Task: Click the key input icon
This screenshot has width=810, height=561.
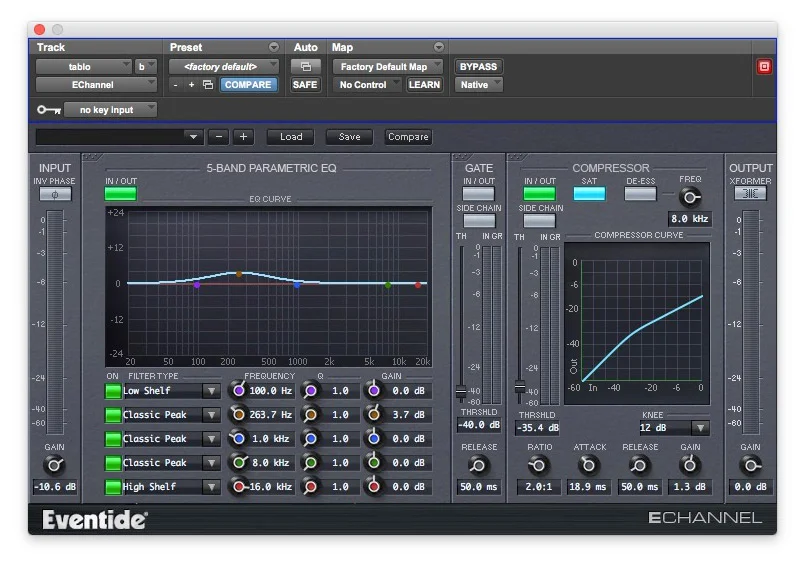Action: coord(49,110)
